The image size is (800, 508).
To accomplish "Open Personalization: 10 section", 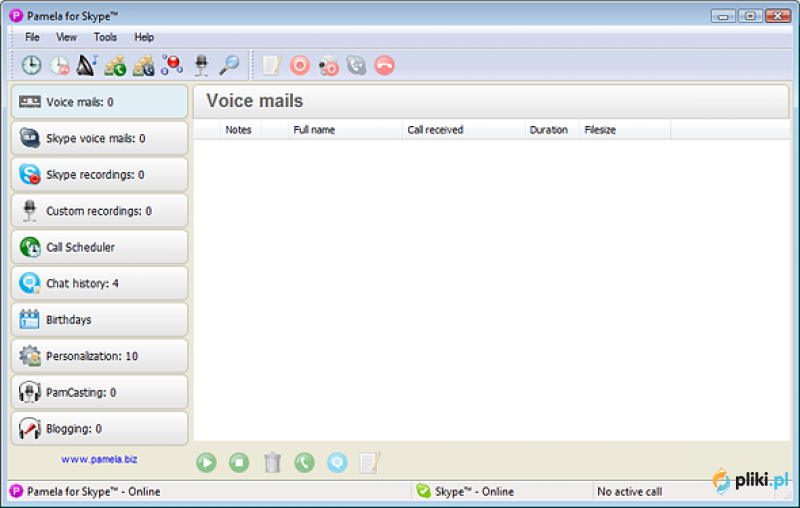I will click(99, 356).
